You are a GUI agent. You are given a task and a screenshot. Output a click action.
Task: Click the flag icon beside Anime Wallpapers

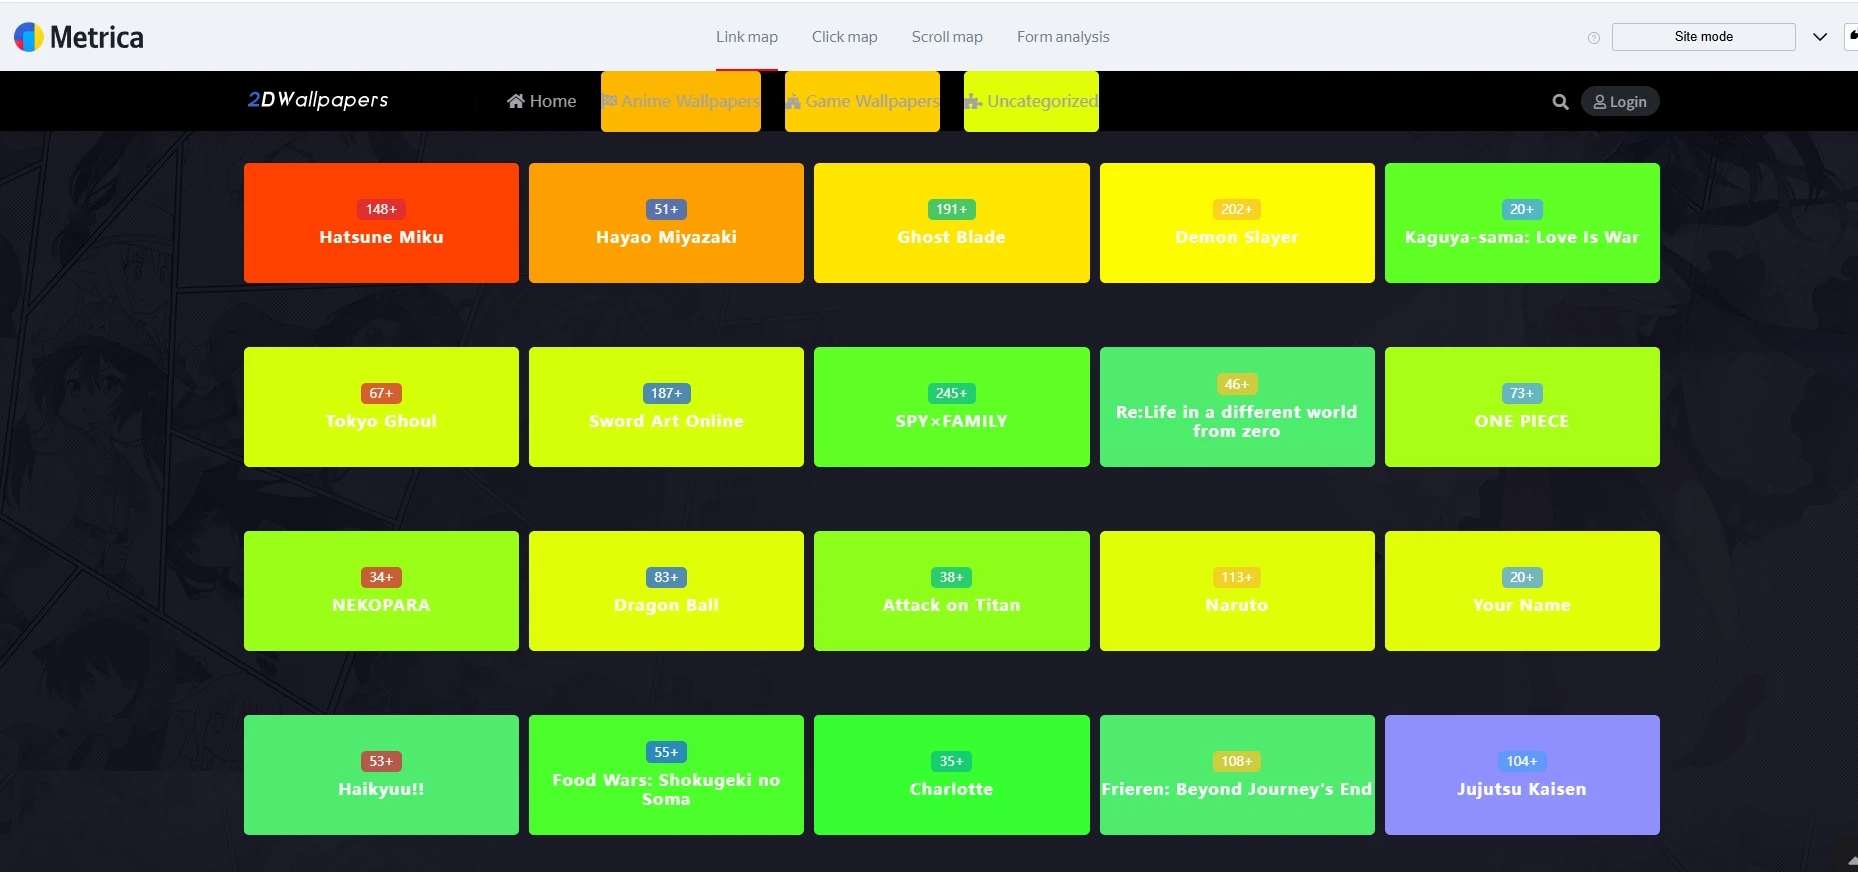click(x=610, y=101)
